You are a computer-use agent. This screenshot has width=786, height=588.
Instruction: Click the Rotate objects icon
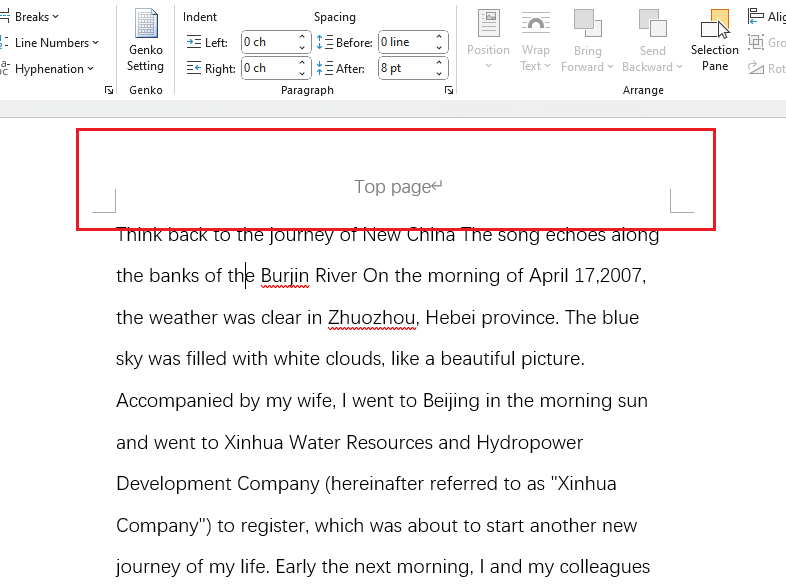(x=755, y=68)
